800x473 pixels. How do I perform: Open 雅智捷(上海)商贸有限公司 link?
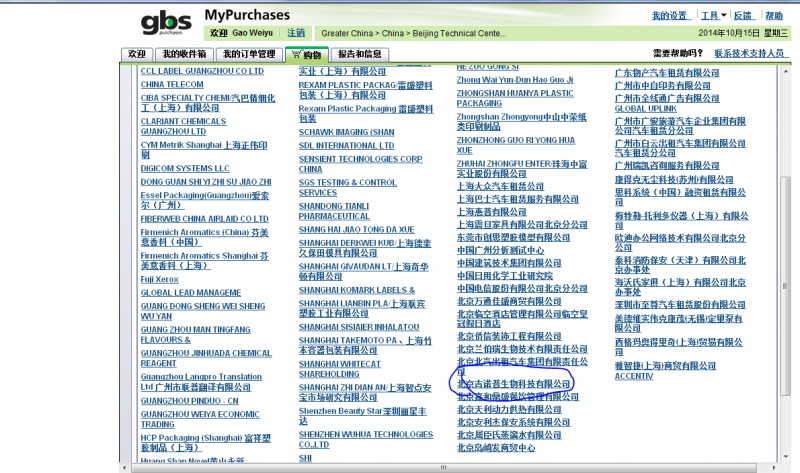665,365
